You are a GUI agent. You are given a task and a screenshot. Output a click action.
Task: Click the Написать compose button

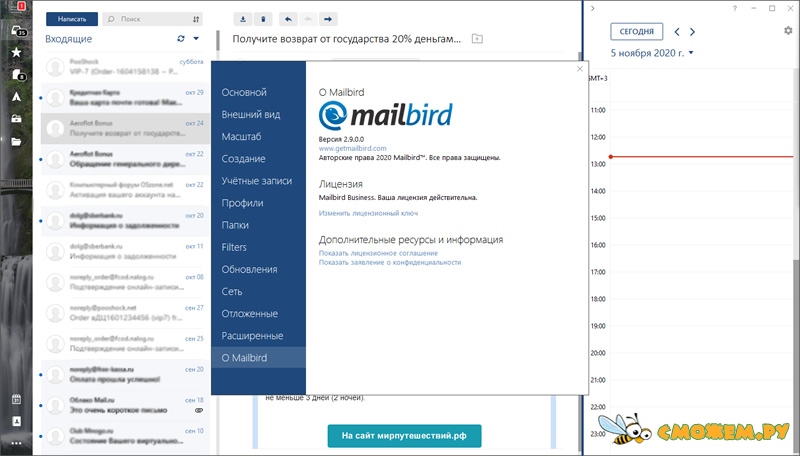pos(72,19)
